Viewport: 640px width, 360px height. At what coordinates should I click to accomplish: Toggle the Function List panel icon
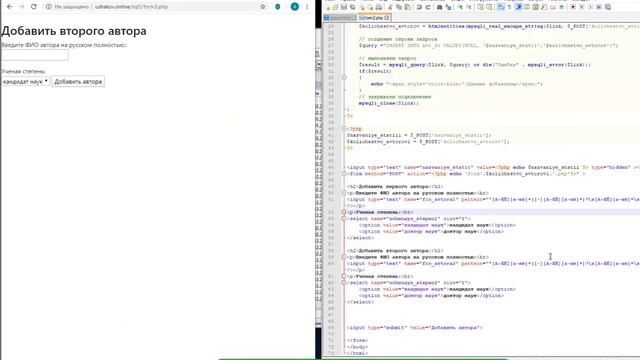point(544,7)
